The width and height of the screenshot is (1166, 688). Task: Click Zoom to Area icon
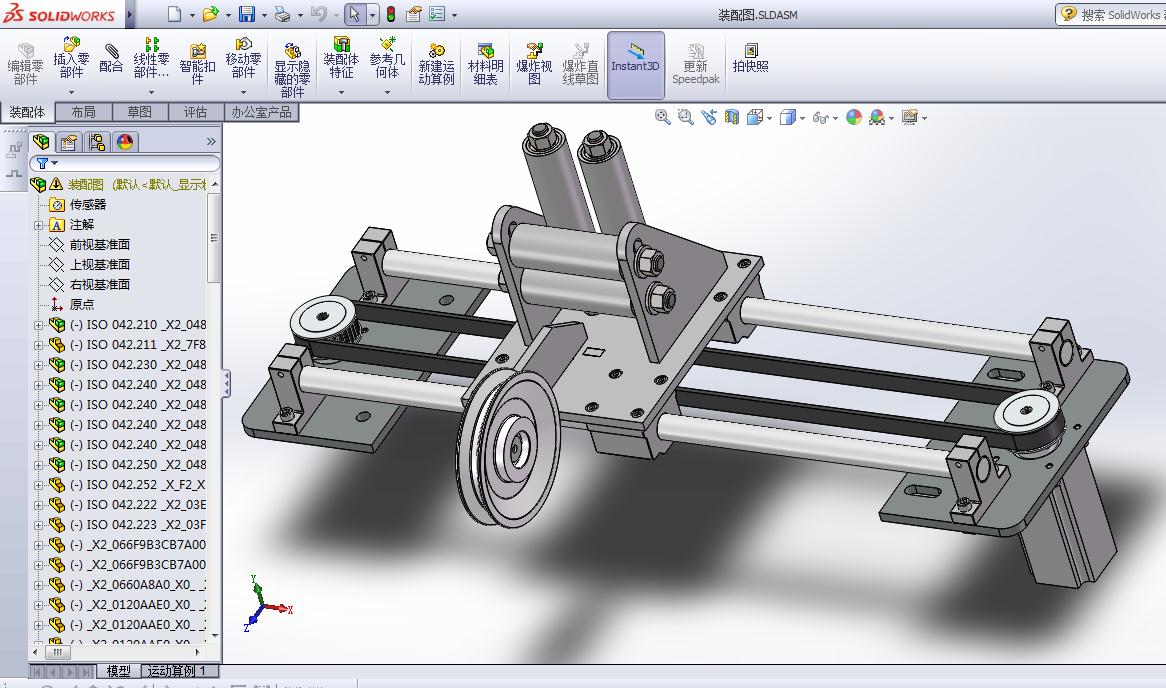pos(686,117)
